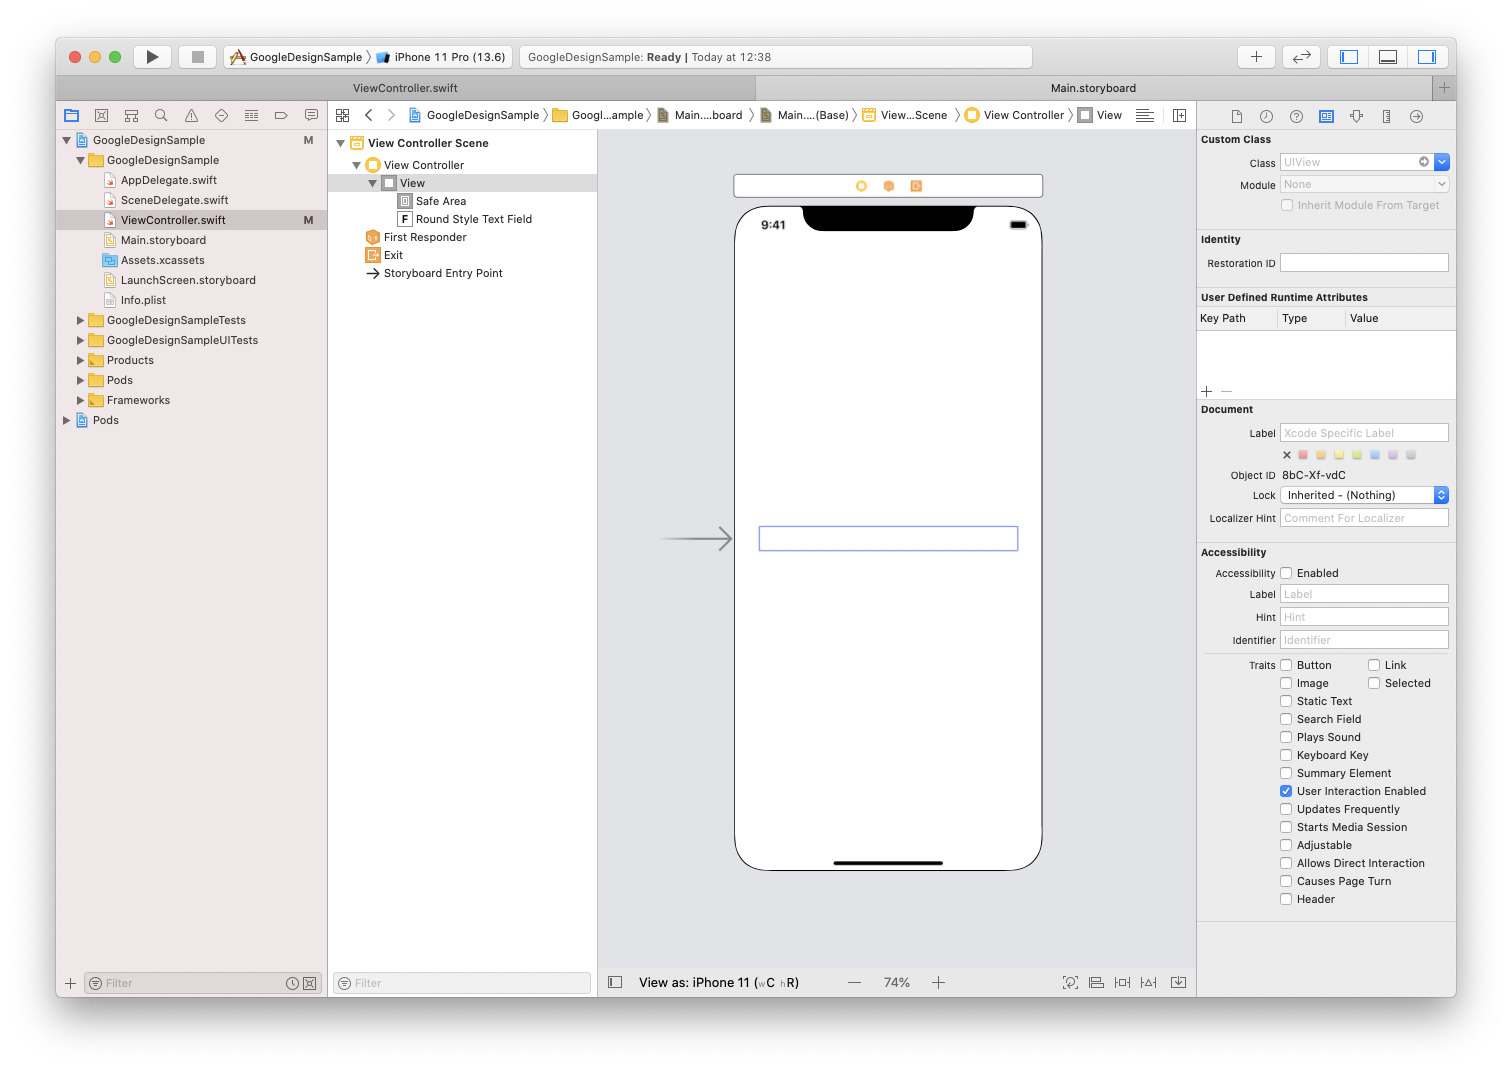1512x1071 pixels.
Task: Open the Source Control navigator
Action: (x=101, y=116)
